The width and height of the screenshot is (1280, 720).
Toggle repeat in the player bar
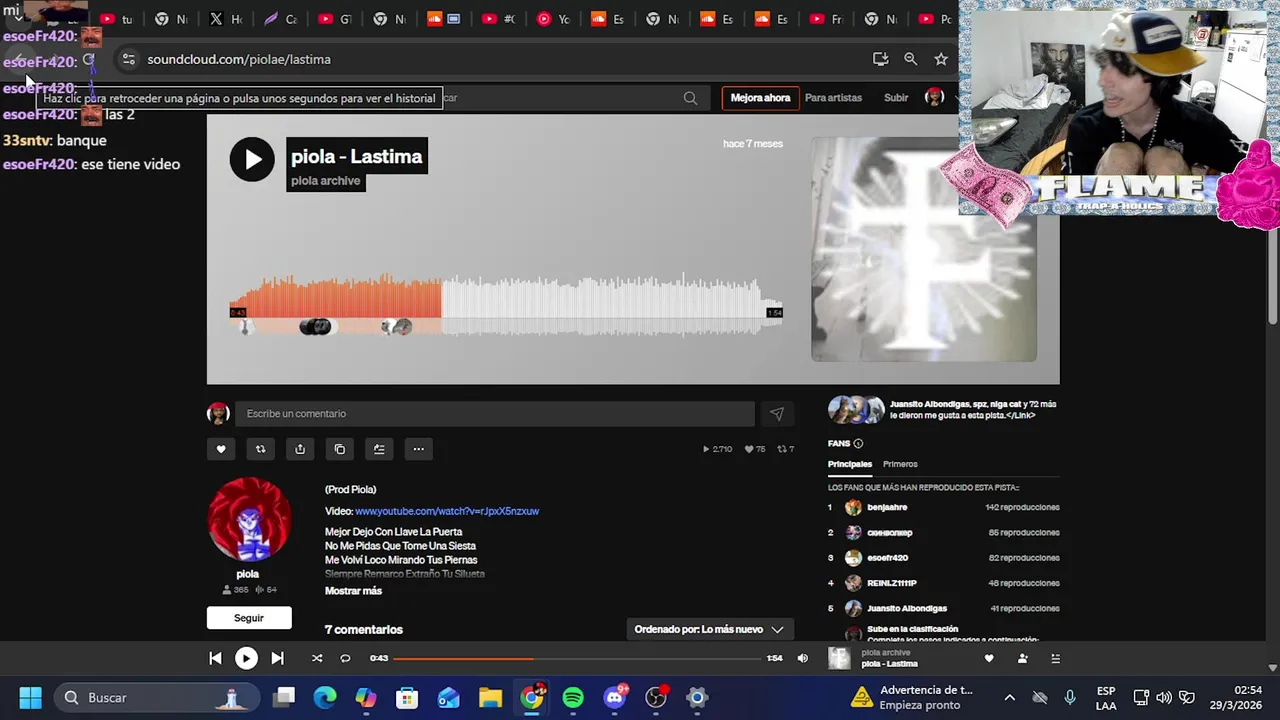(x=345, y=658)
